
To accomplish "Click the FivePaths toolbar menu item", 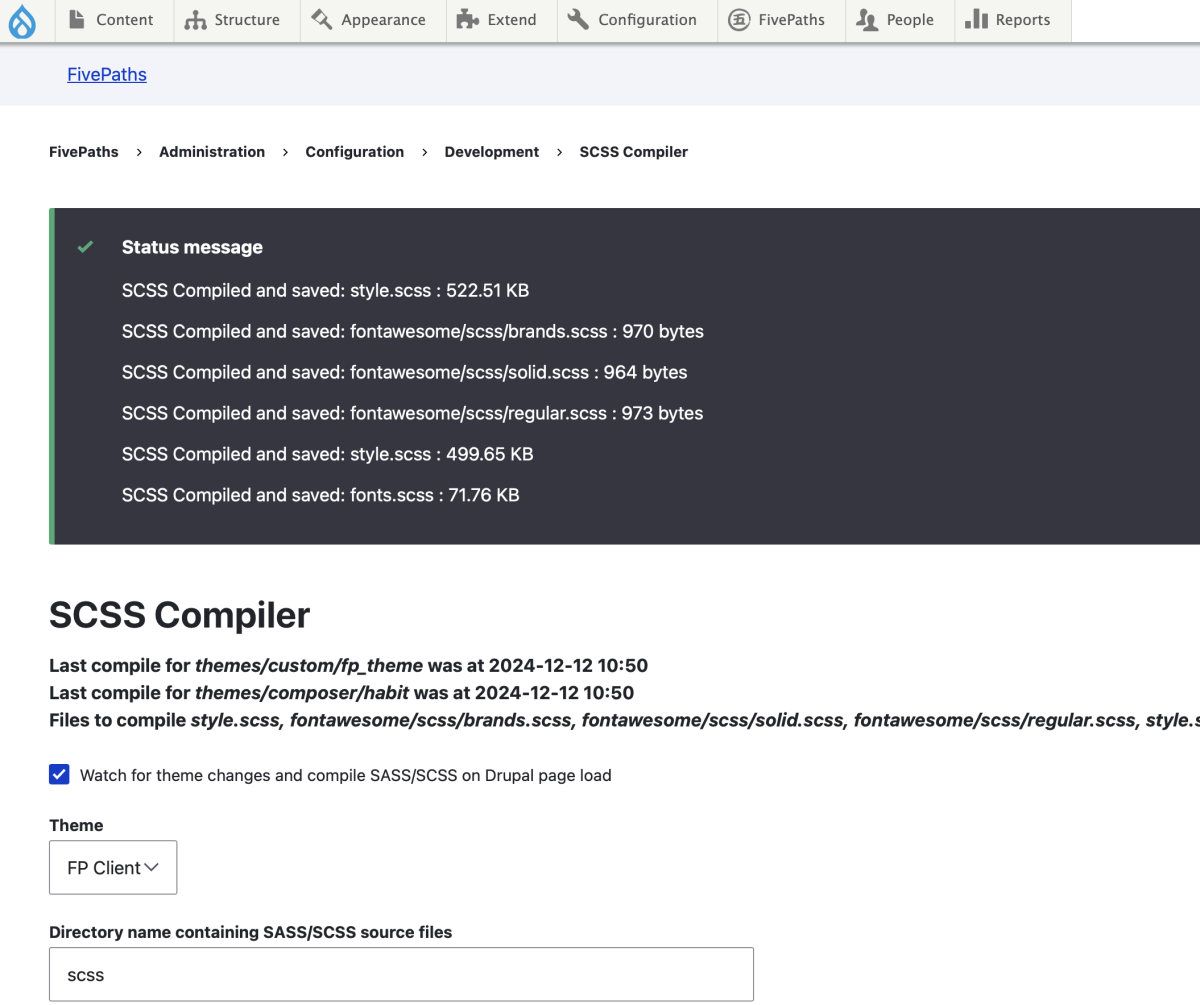I will [780, 19].
